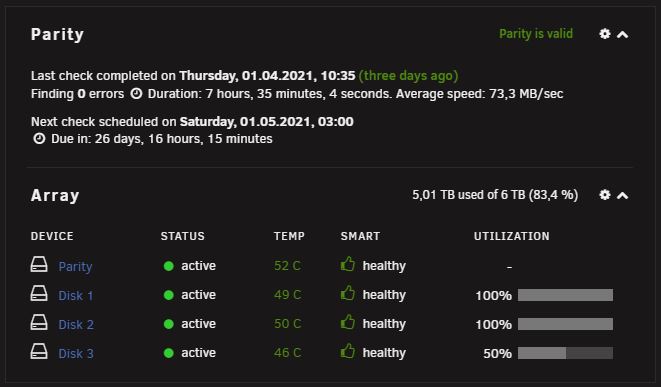This screenshot has height=387, width=661.
Task: Open the Disk 2 link
Action: [76, 325]
